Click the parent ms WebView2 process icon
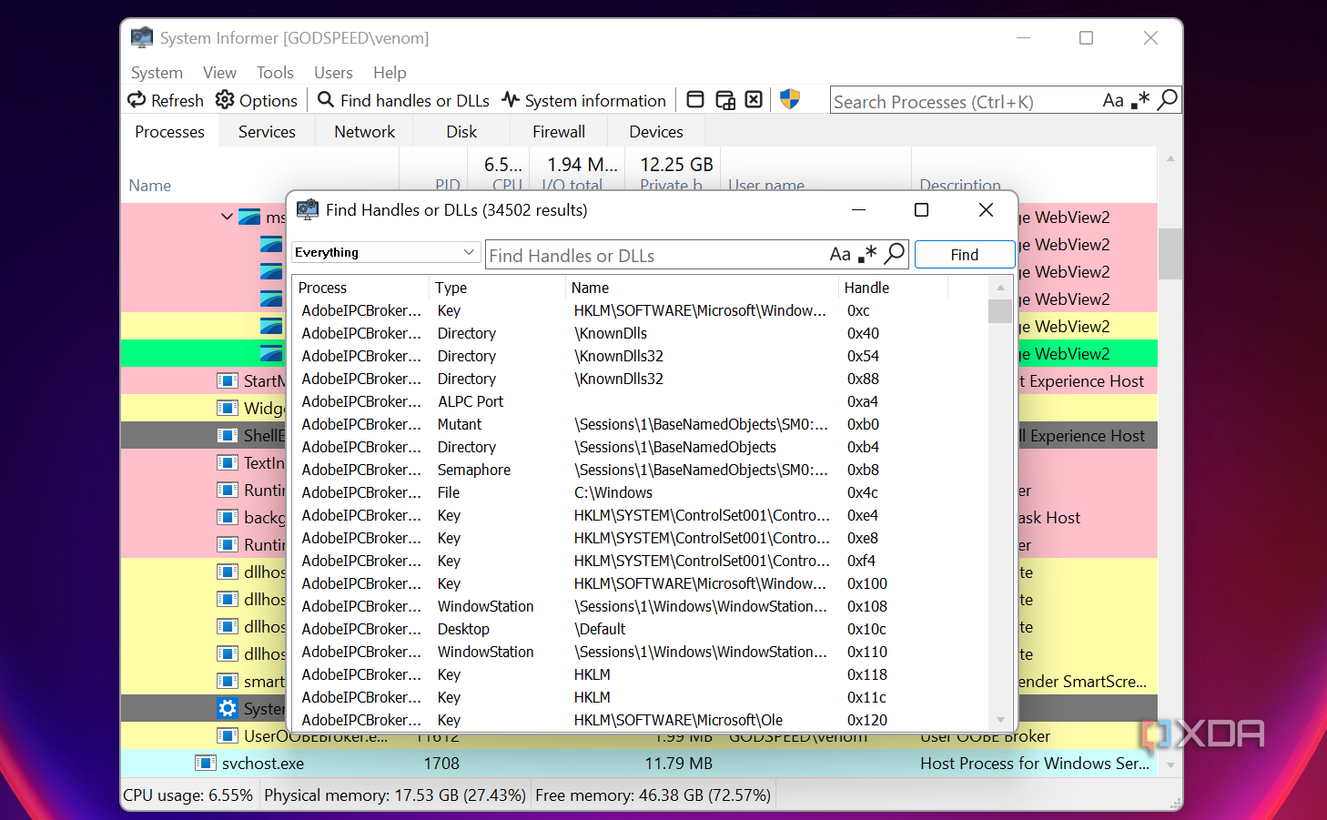Screen dimensions: 1327x820 coord(249,217)
